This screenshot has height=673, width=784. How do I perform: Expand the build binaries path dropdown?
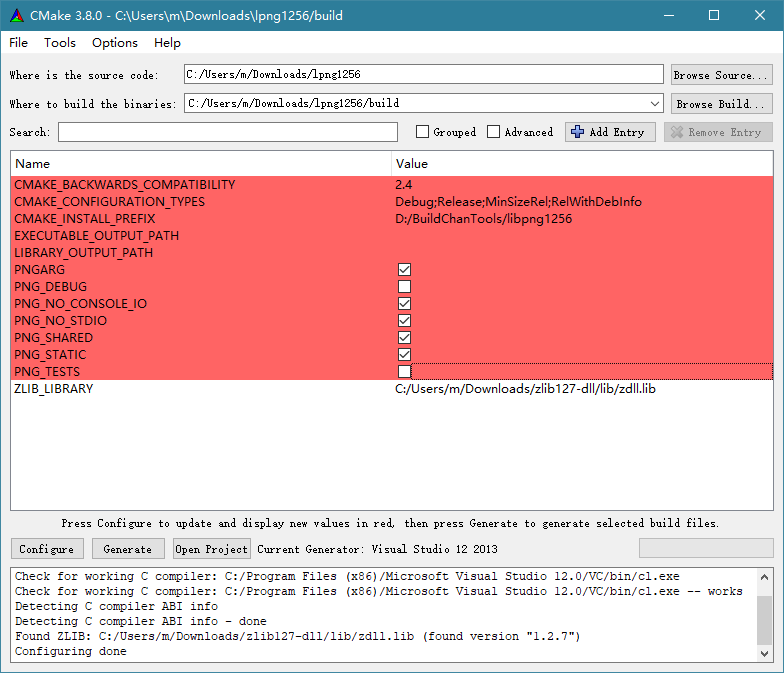click(654, 103)
